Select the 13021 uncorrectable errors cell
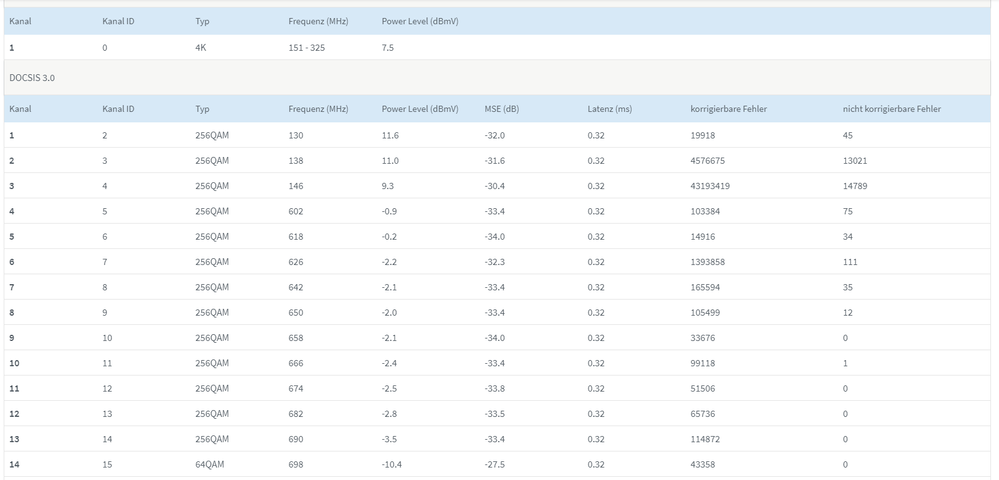This screenshot has height=480, width=999. click(x=855, y=161)
